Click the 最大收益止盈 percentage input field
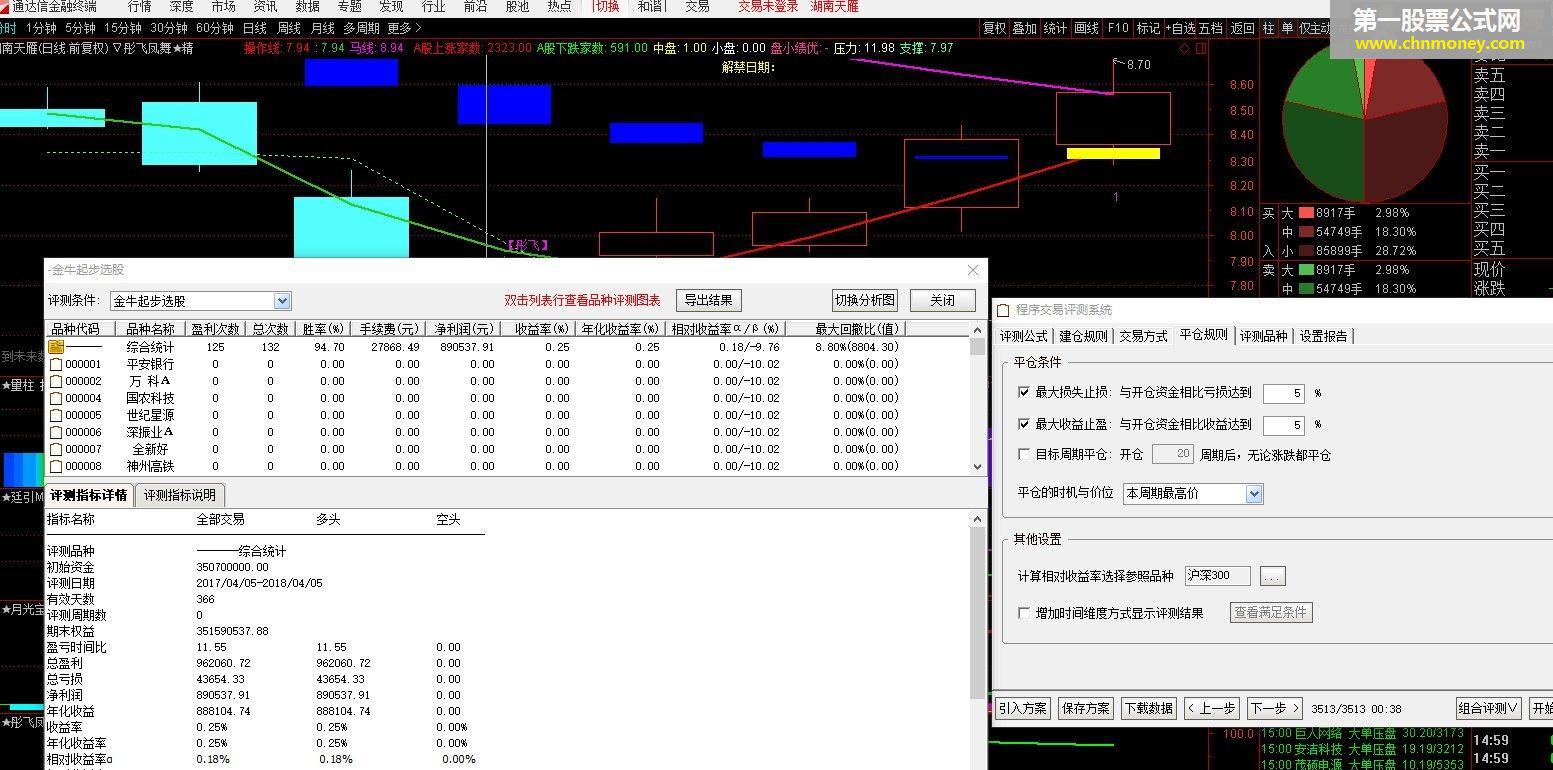Image resolution: width=1553 pixels, height=770 pixels. click(x=1284, y=425)
